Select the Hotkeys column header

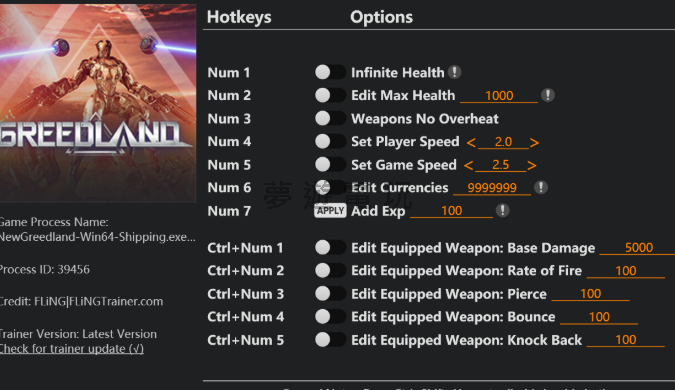click(239, 17)
